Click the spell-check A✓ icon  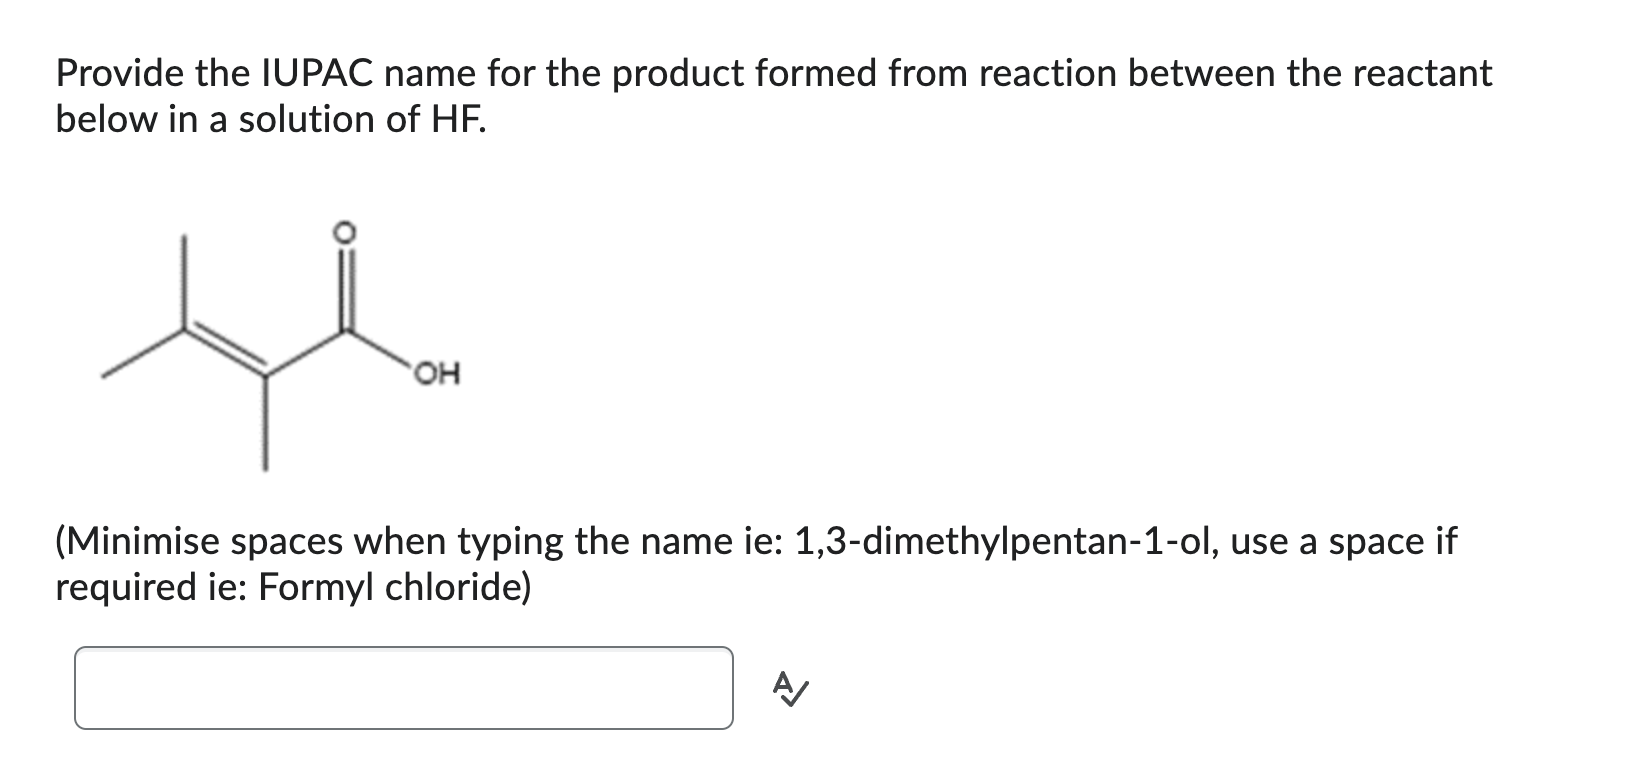(789, 688)
